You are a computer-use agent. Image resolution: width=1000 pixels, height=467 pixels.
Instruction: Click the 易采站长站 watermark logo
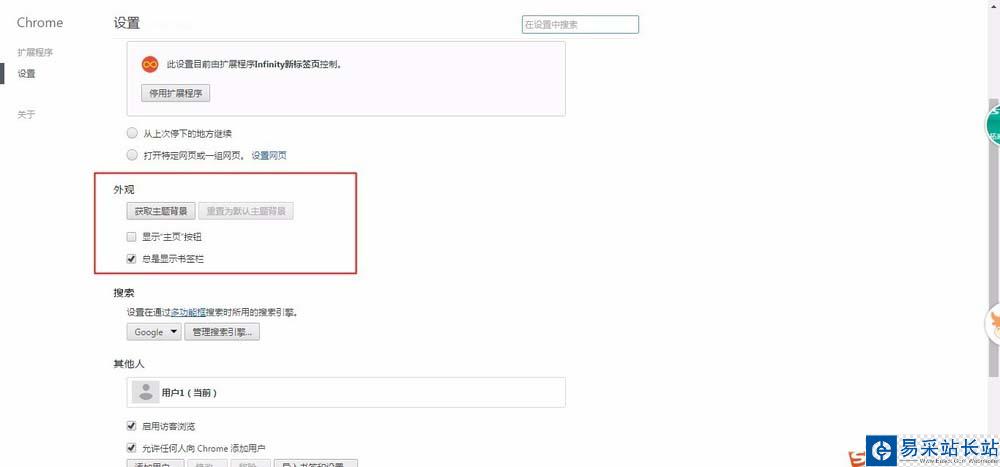932,450
